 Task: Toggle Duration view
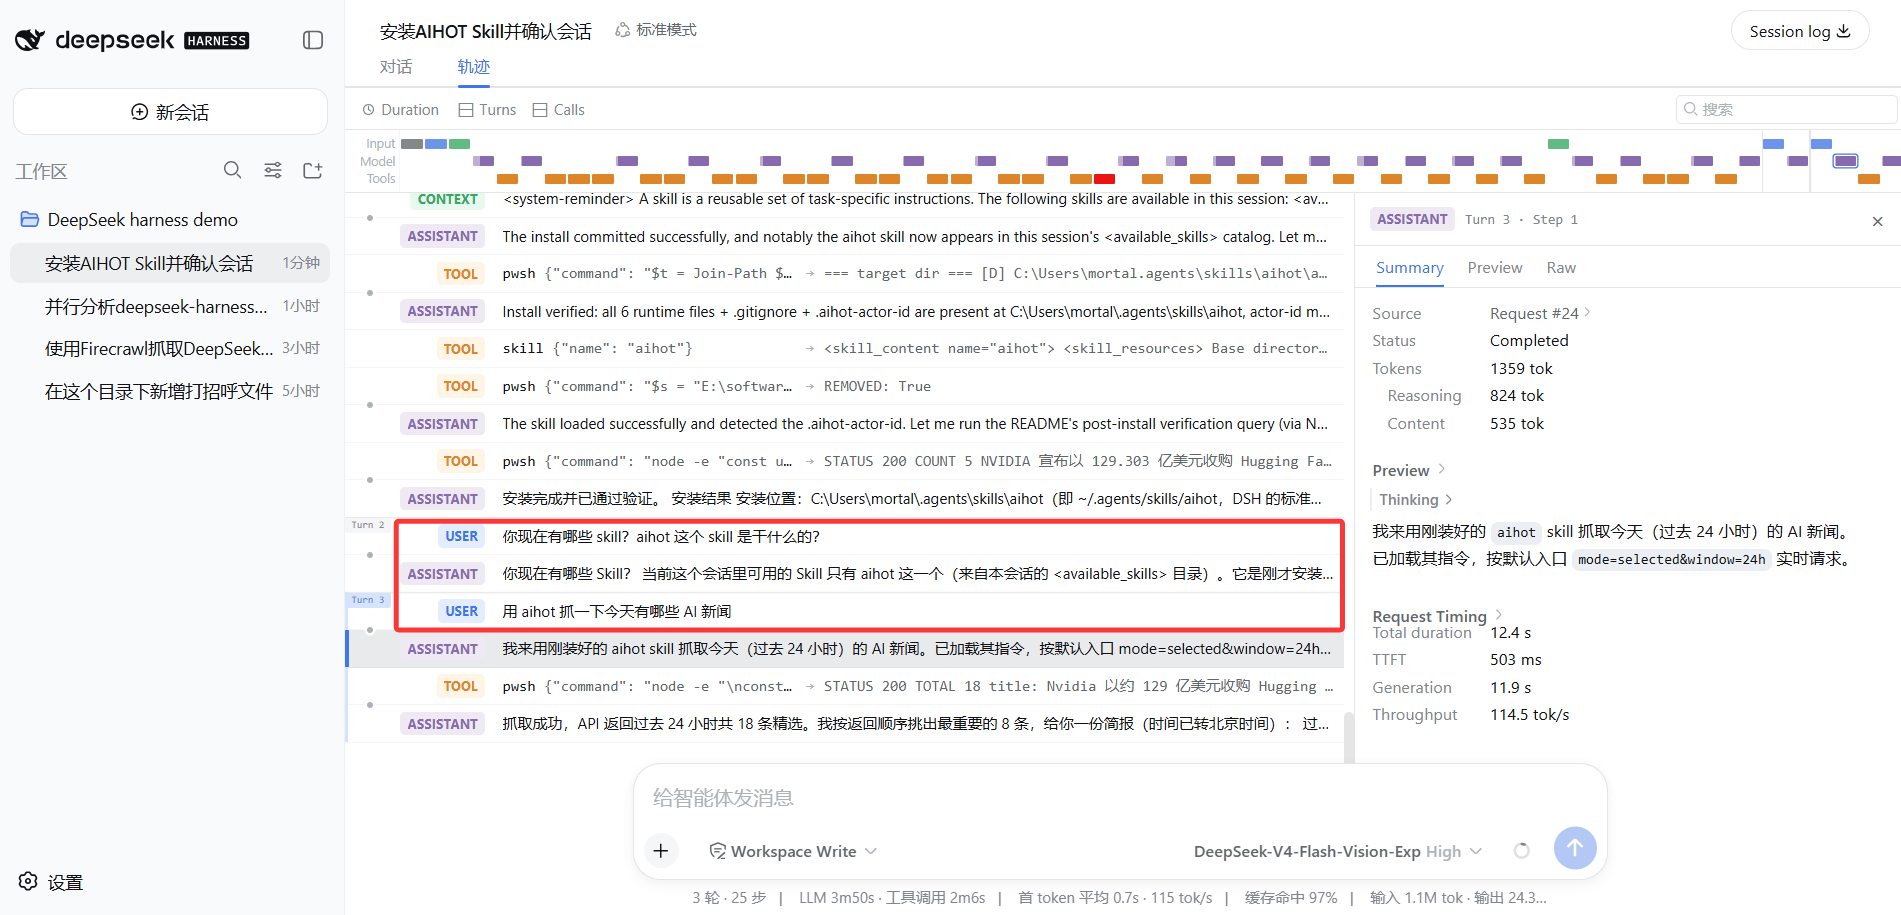(400, 110)
